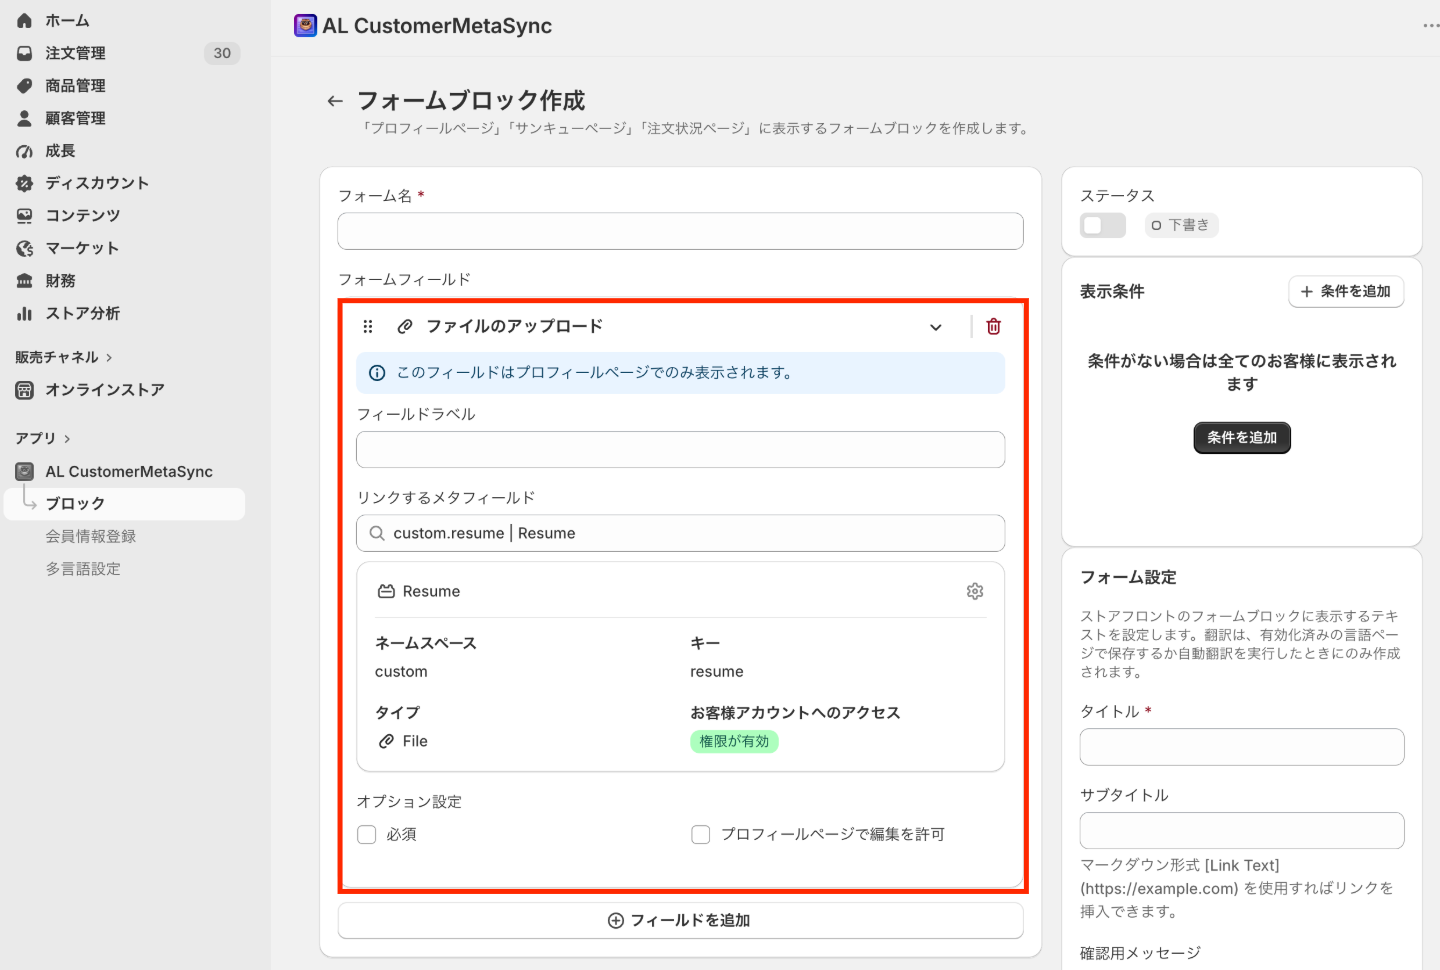Click the AL CustomerMetaSync sidebar app icon
The image size is (1440, 970).
pos(25,471)
